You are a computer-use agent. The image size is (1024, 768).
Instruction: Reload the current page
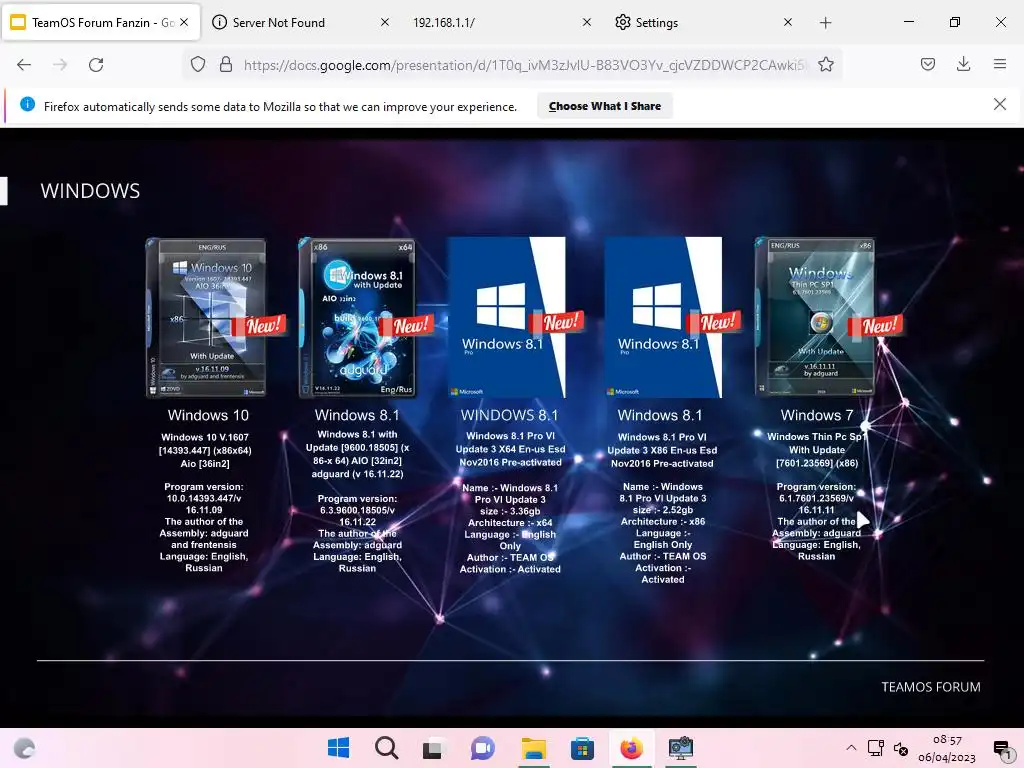click(96, 65)
